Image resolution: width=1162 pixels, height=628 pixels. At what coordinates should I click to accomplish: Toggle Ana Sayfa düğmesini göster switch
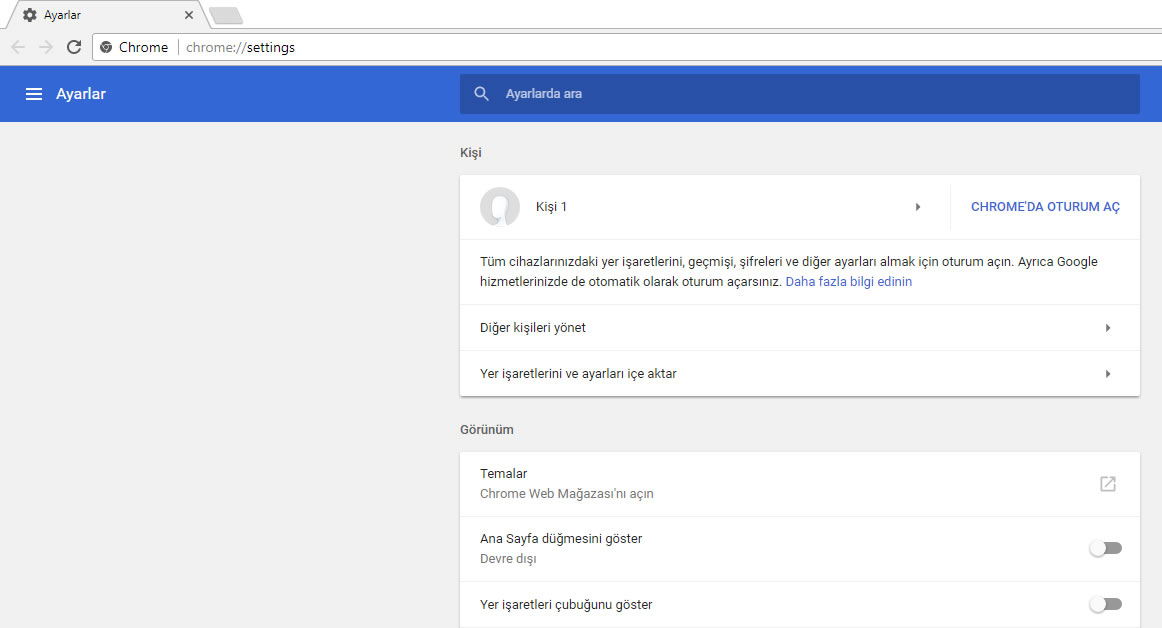(x=1105, y=549)
